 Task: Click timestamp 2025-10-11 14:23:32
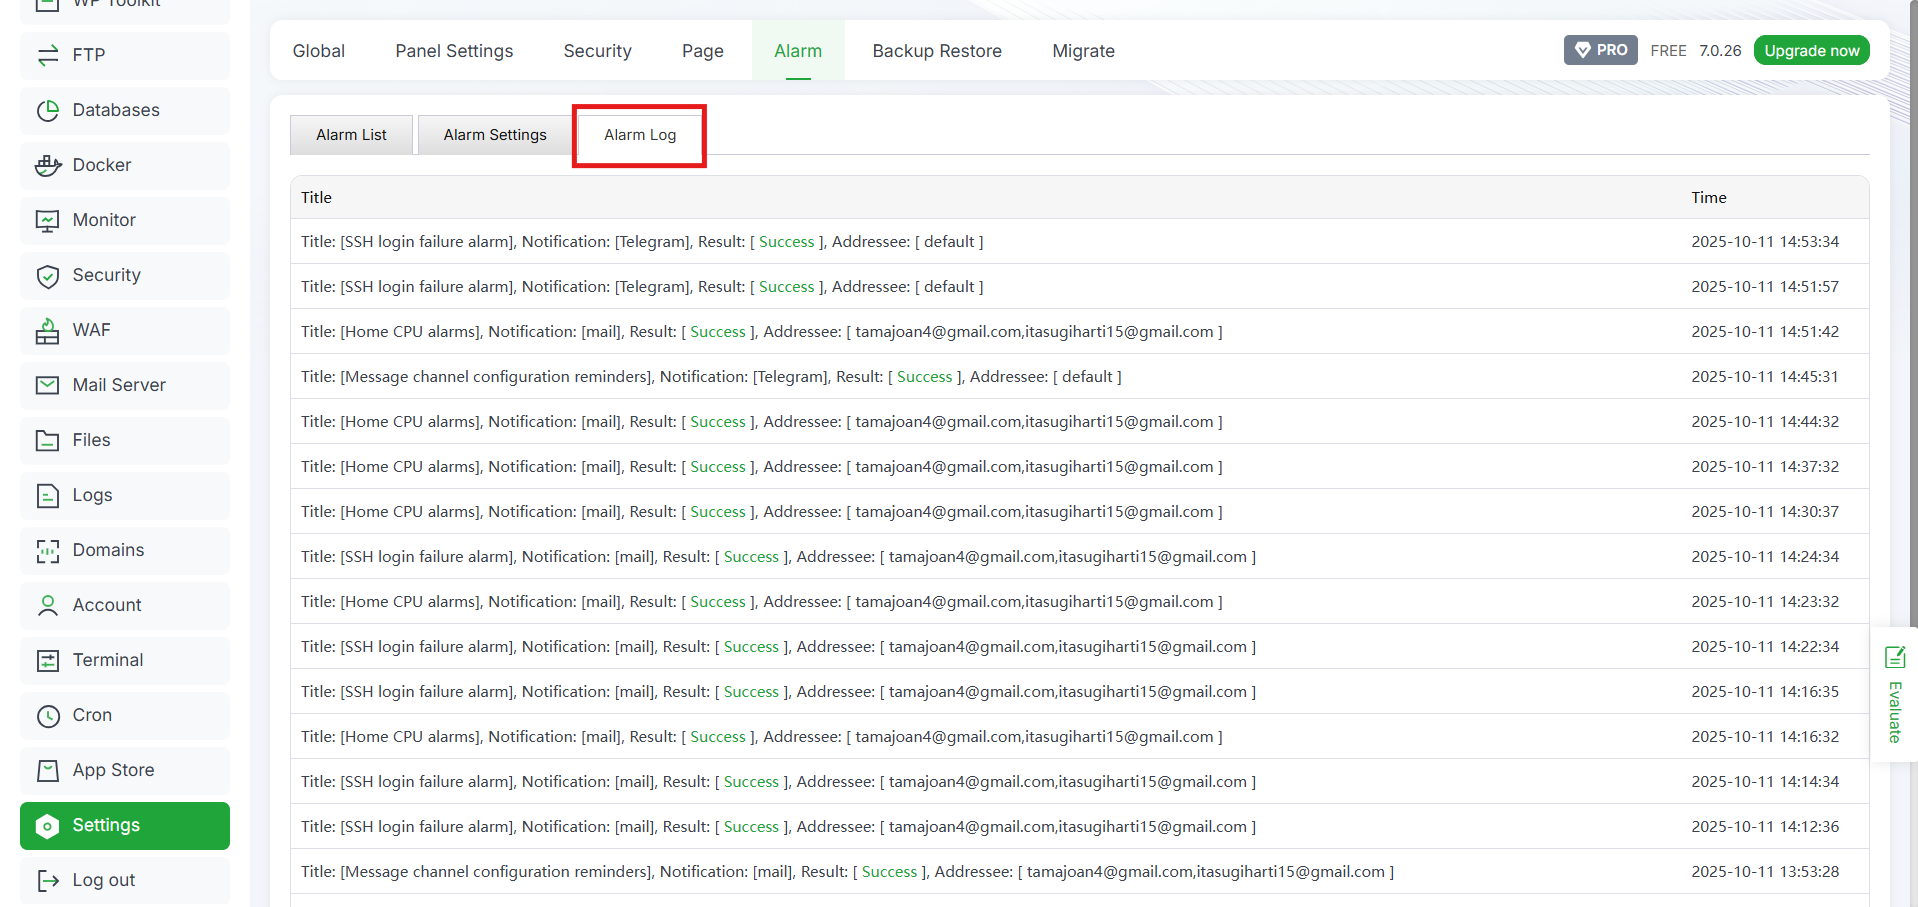(x=1765, y=602)
